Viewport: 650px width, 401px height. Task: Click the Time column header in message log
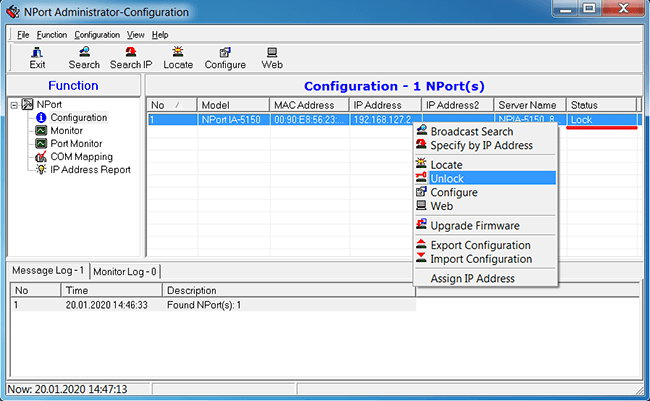112,290
